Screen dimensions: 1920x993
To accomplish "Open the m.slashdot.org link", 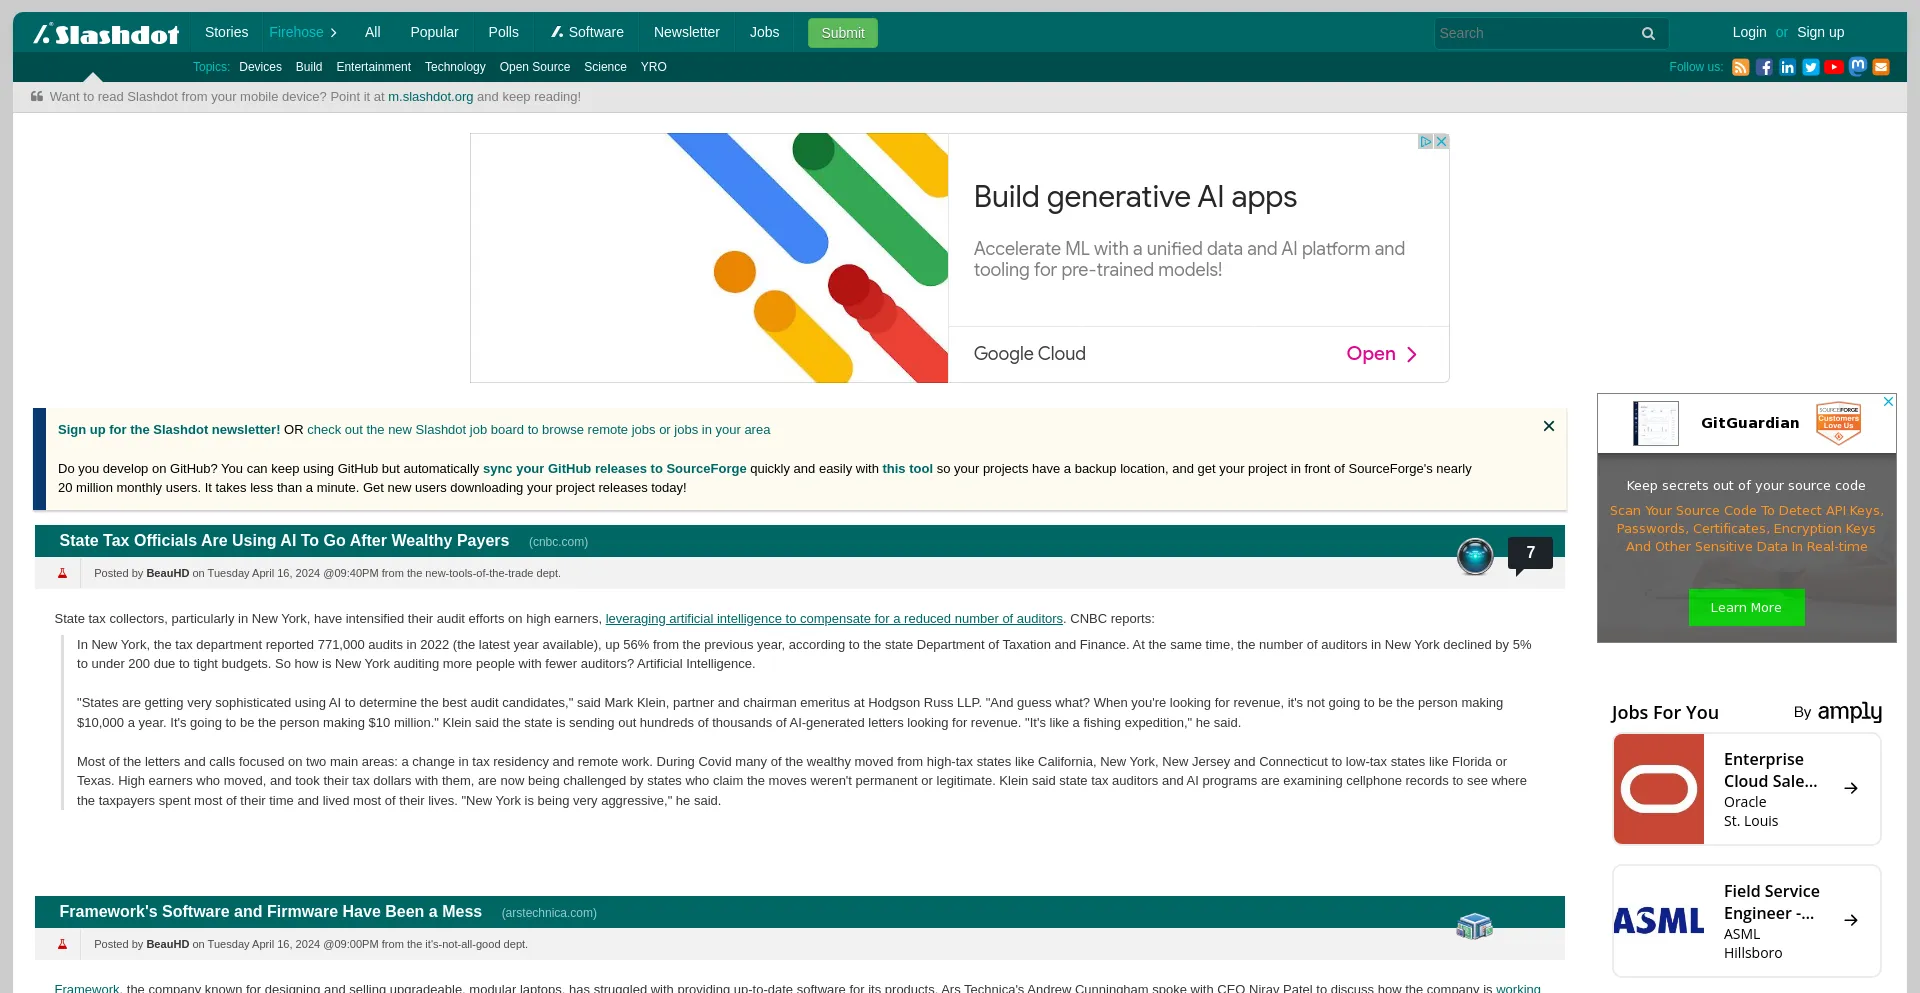I will [431, 97].
